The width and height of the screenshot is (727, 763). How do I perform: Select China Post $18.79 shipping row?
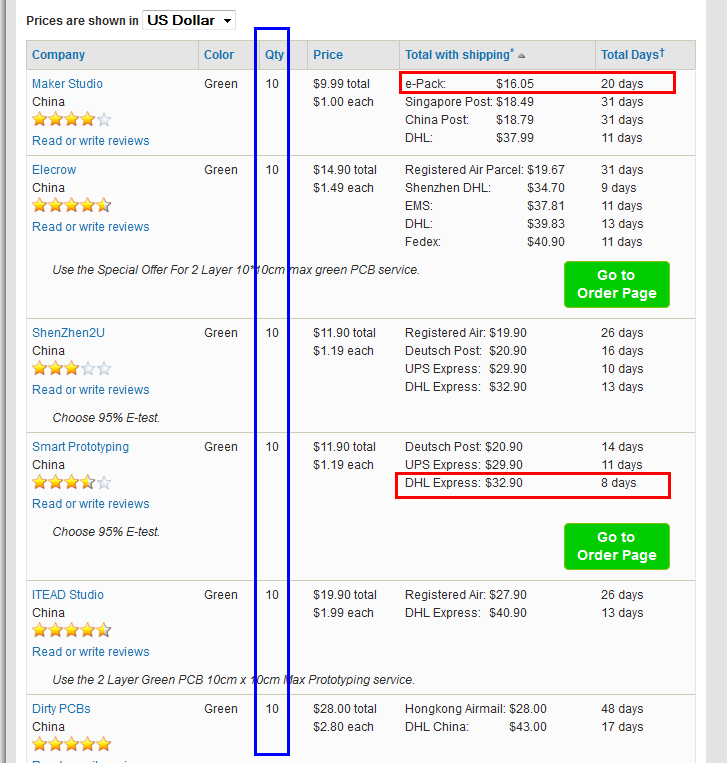coord(524,120)
